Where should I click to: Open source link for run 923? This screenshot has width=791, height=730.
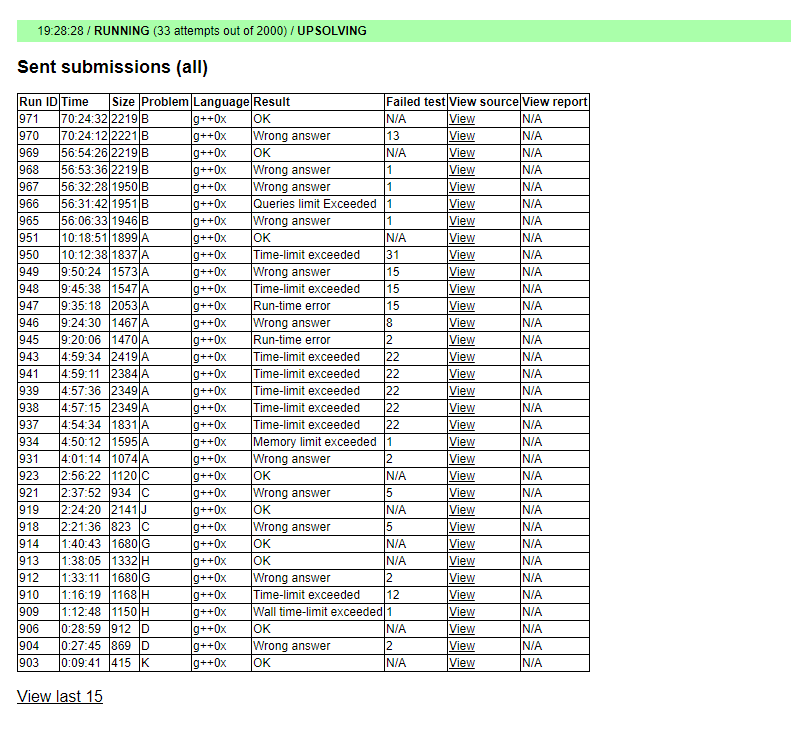[462, 476]
